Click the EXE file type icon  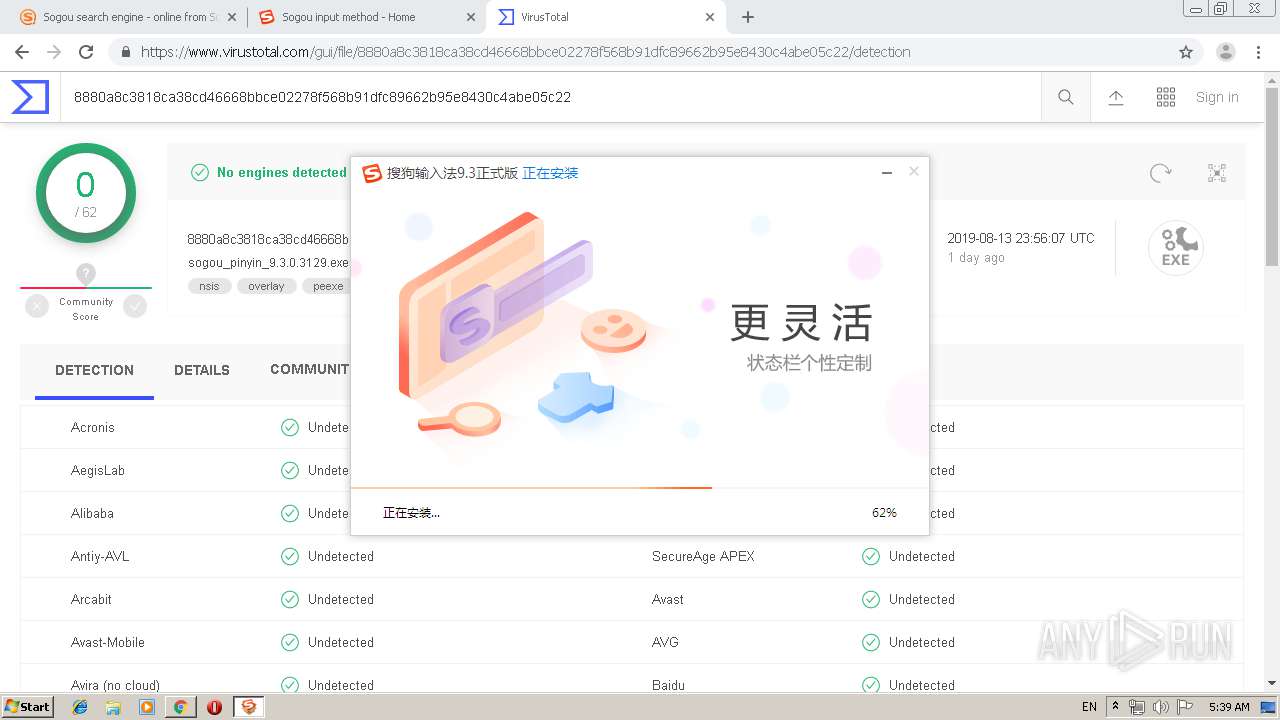pyautogui.click(x=1175, y=248)
